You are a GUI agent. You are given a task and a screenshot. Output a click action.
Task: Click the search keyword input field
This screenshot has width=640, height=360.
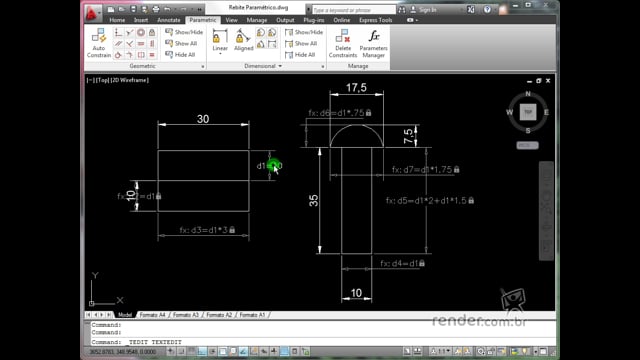(x=353, y=9)
